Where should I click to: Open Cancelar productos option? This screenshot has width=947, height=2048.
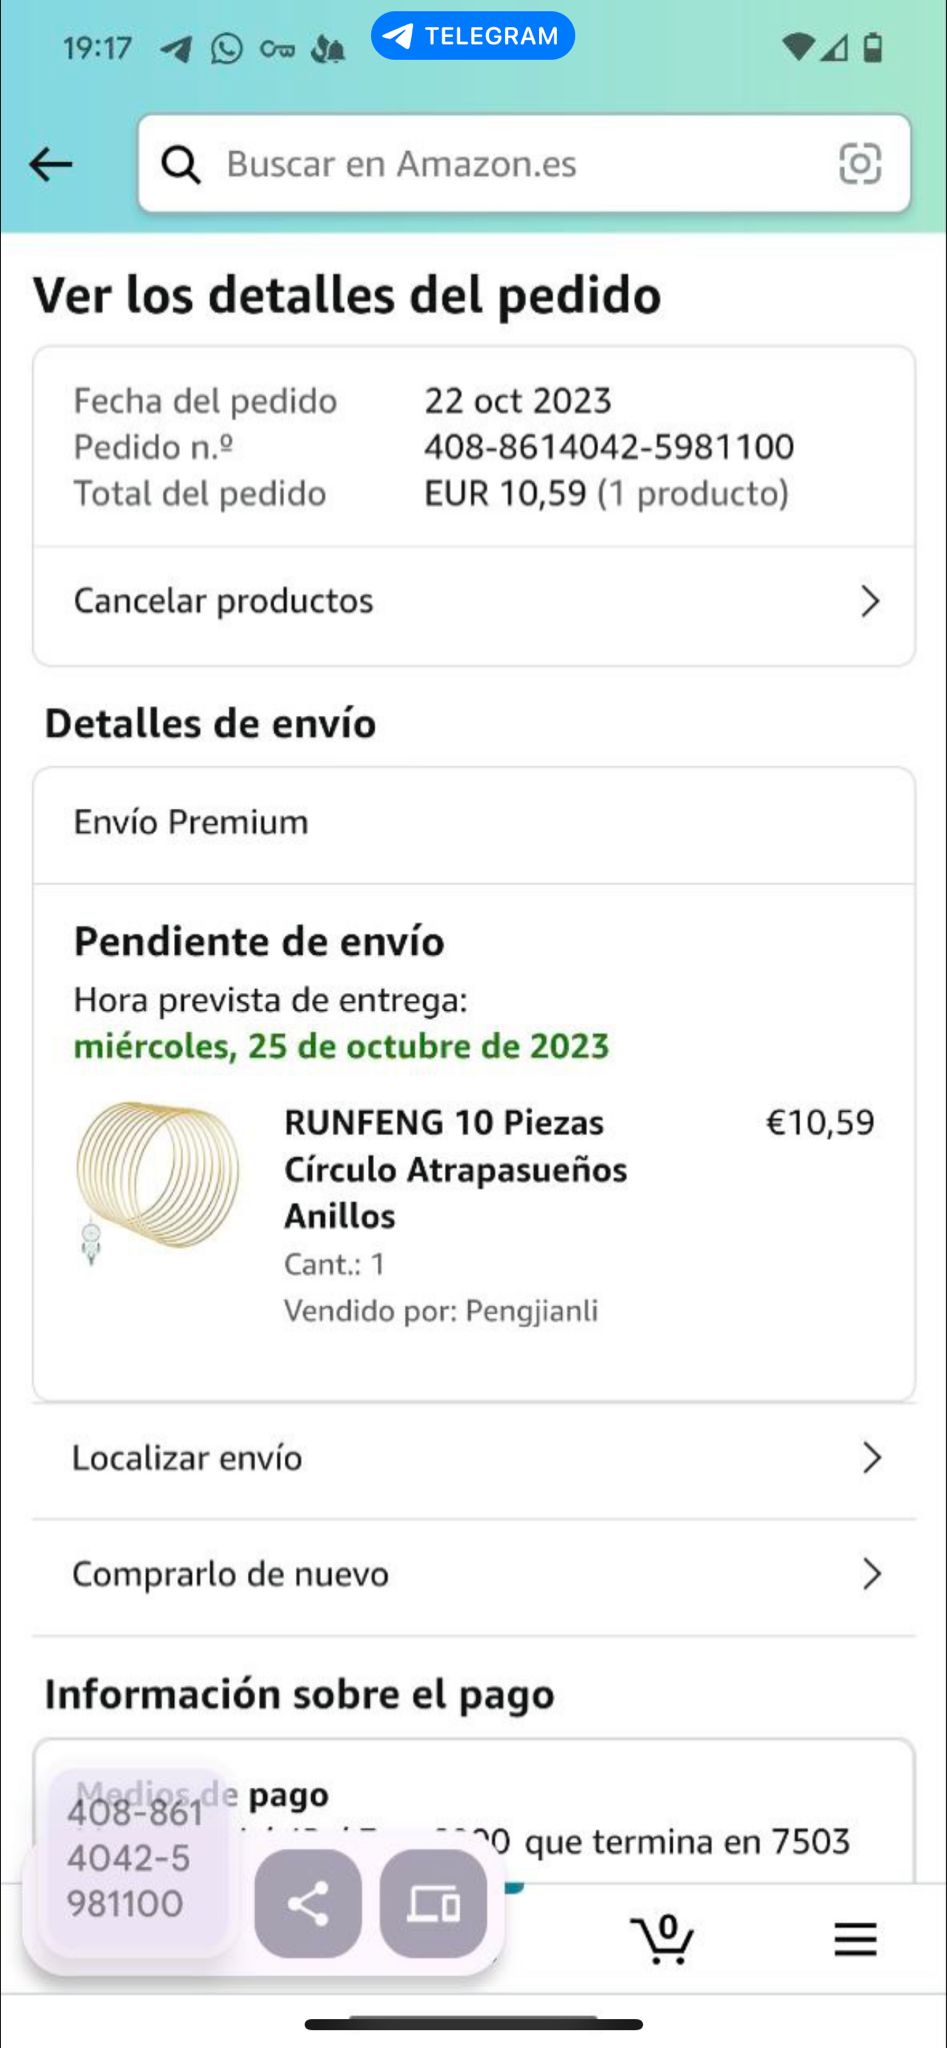tap(224, 601)
